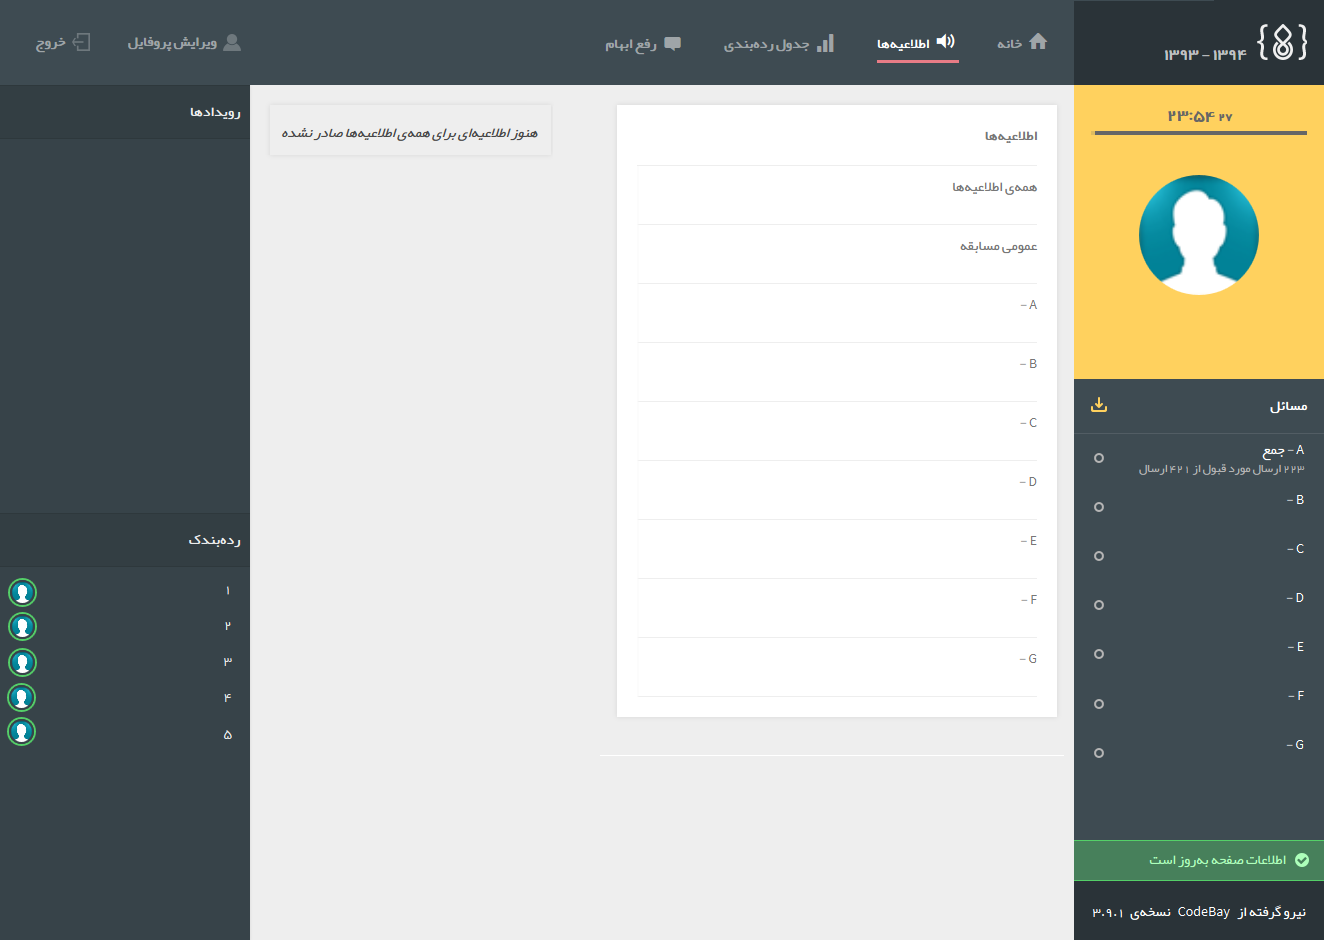Select the status circle for problem D
Viewport: 1324px width, 940px height.
click(1099, 605)
